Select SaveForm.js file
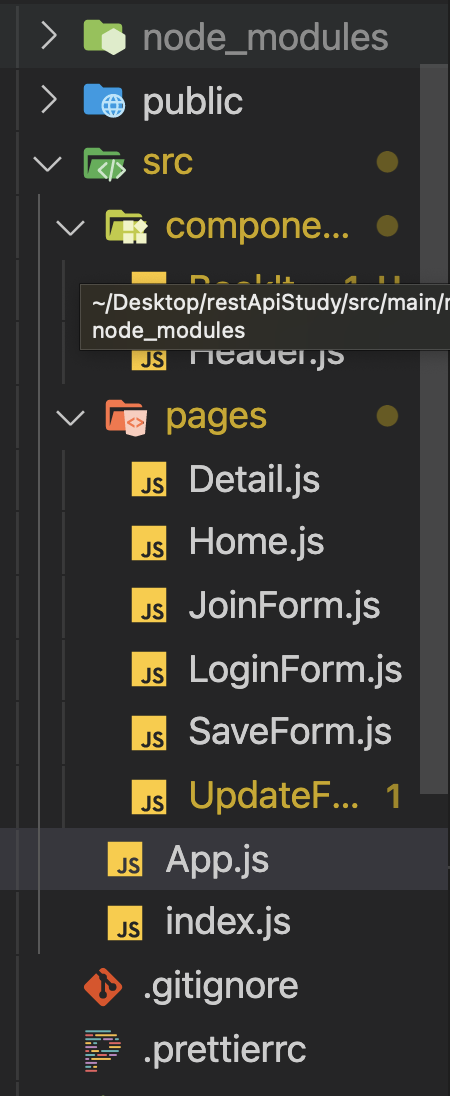The image size is (450, 1096). 290,733
